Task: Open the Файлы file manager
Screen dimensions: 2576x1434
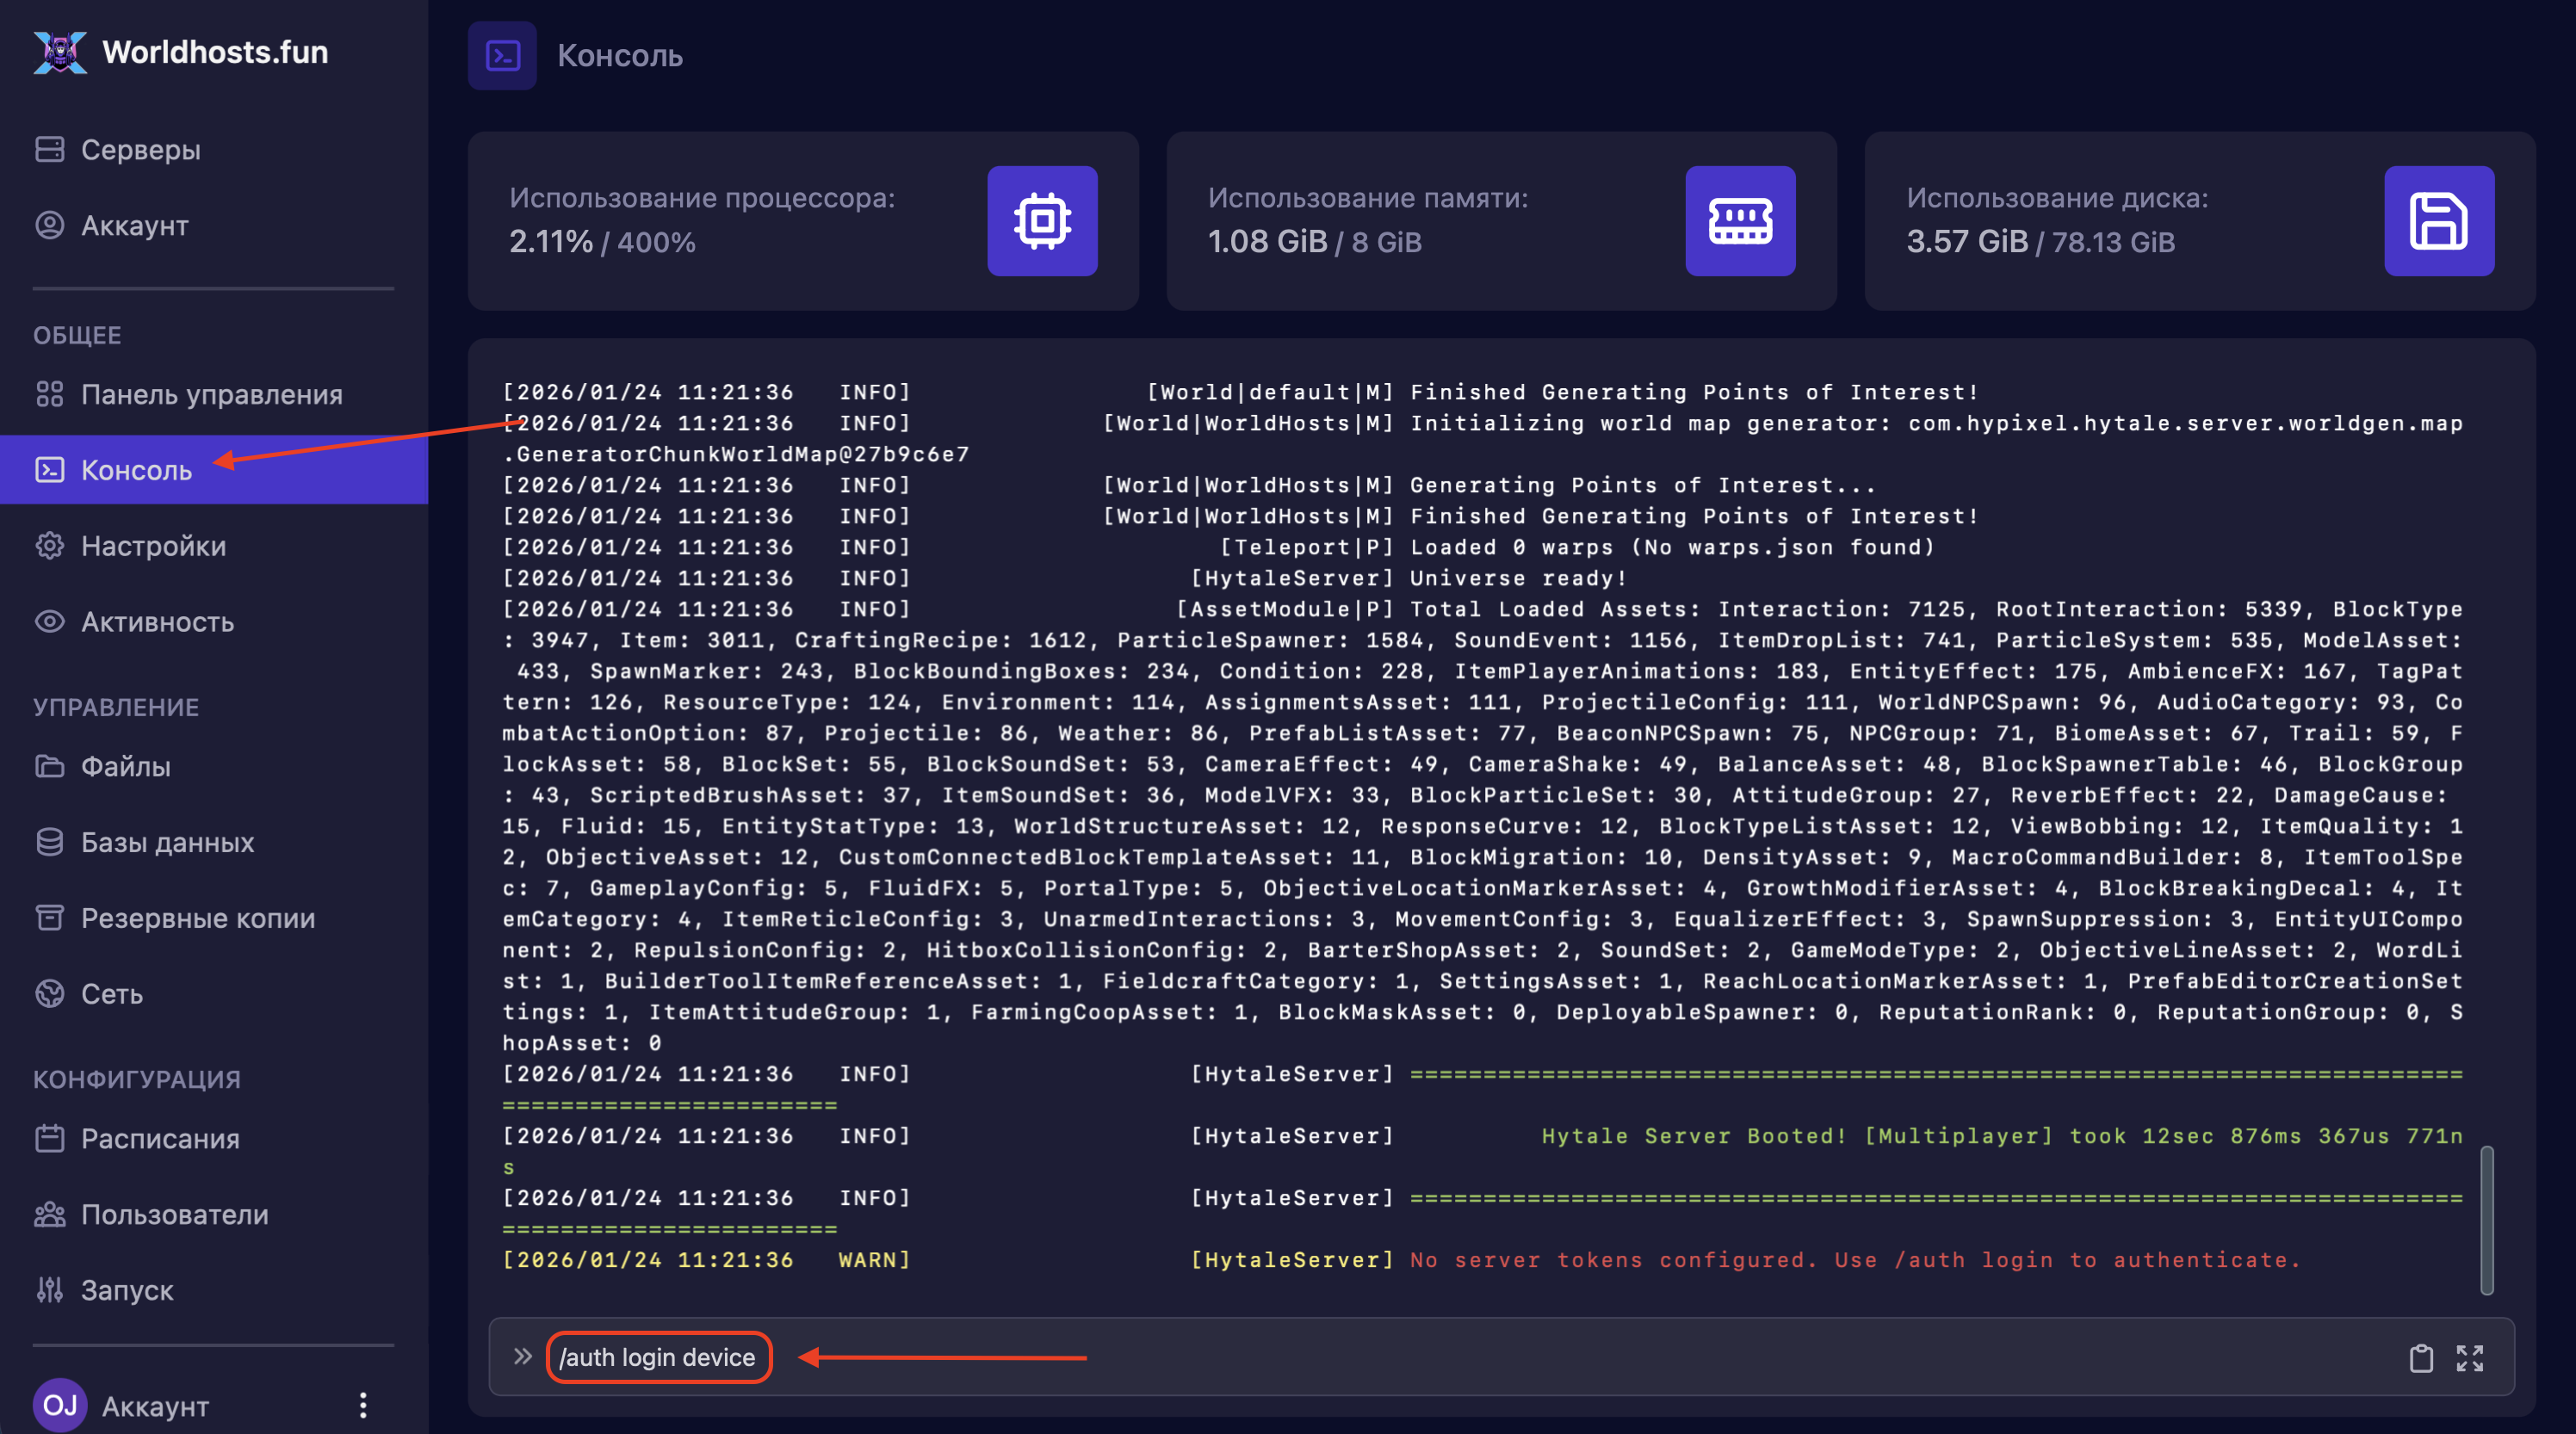Action: tap(125, 766)
